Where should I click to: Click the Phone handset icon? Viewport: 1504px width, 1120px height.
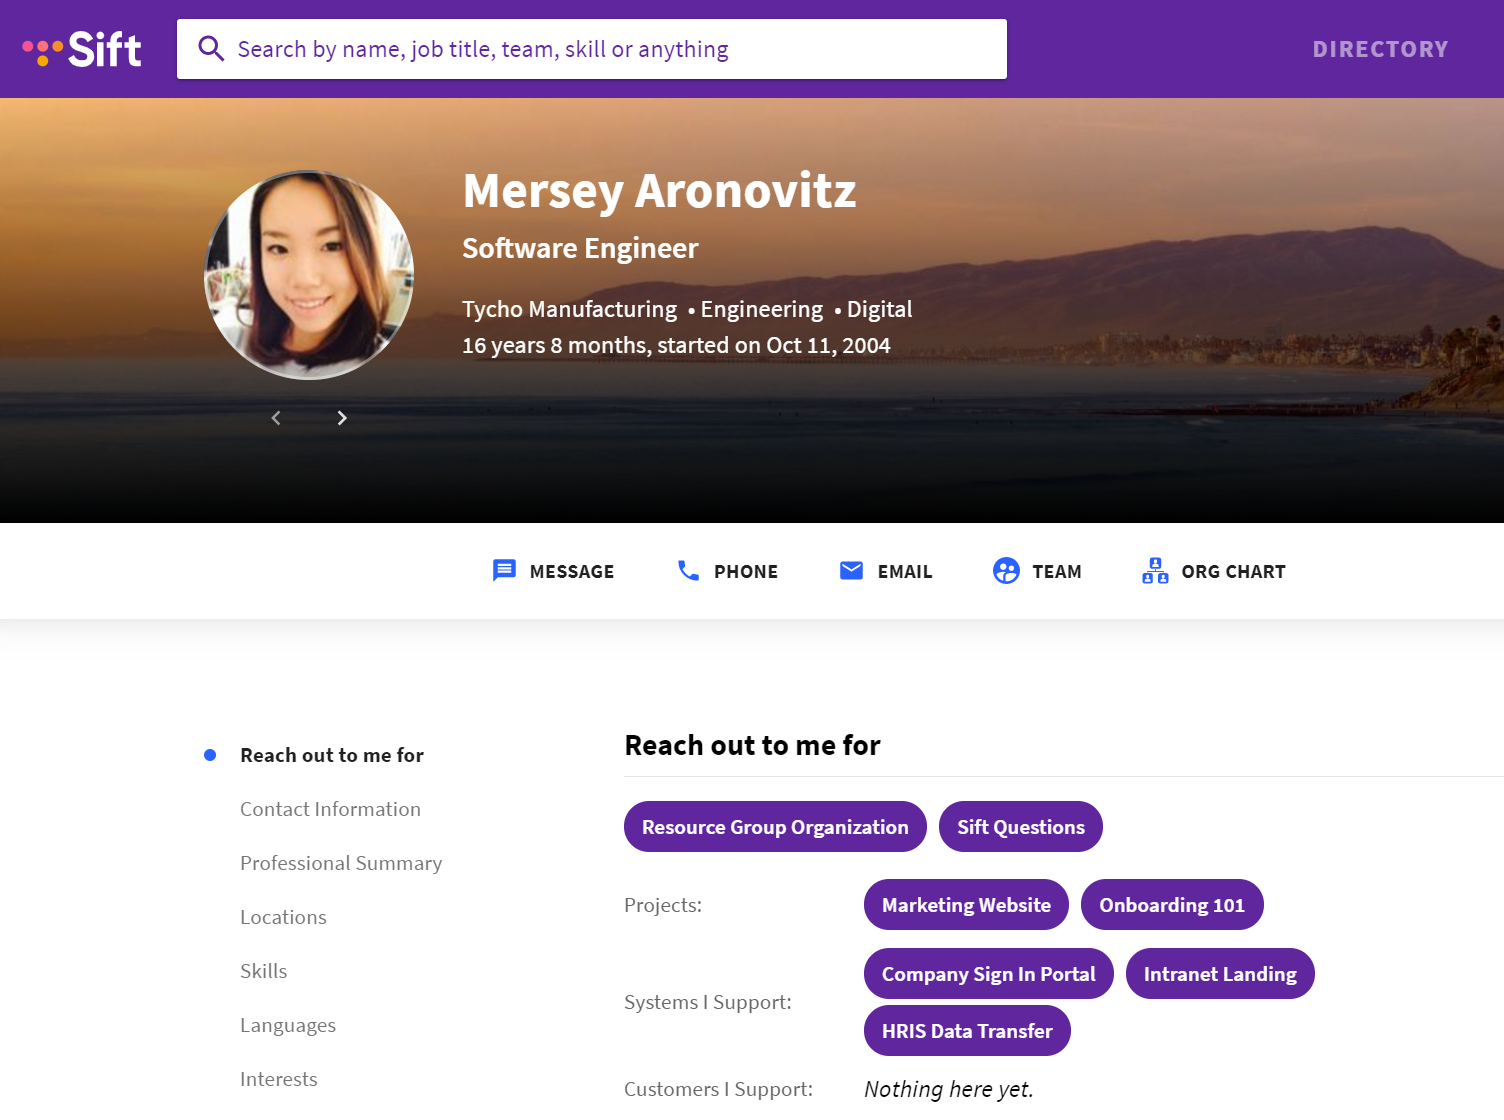(x=688, y=571)
